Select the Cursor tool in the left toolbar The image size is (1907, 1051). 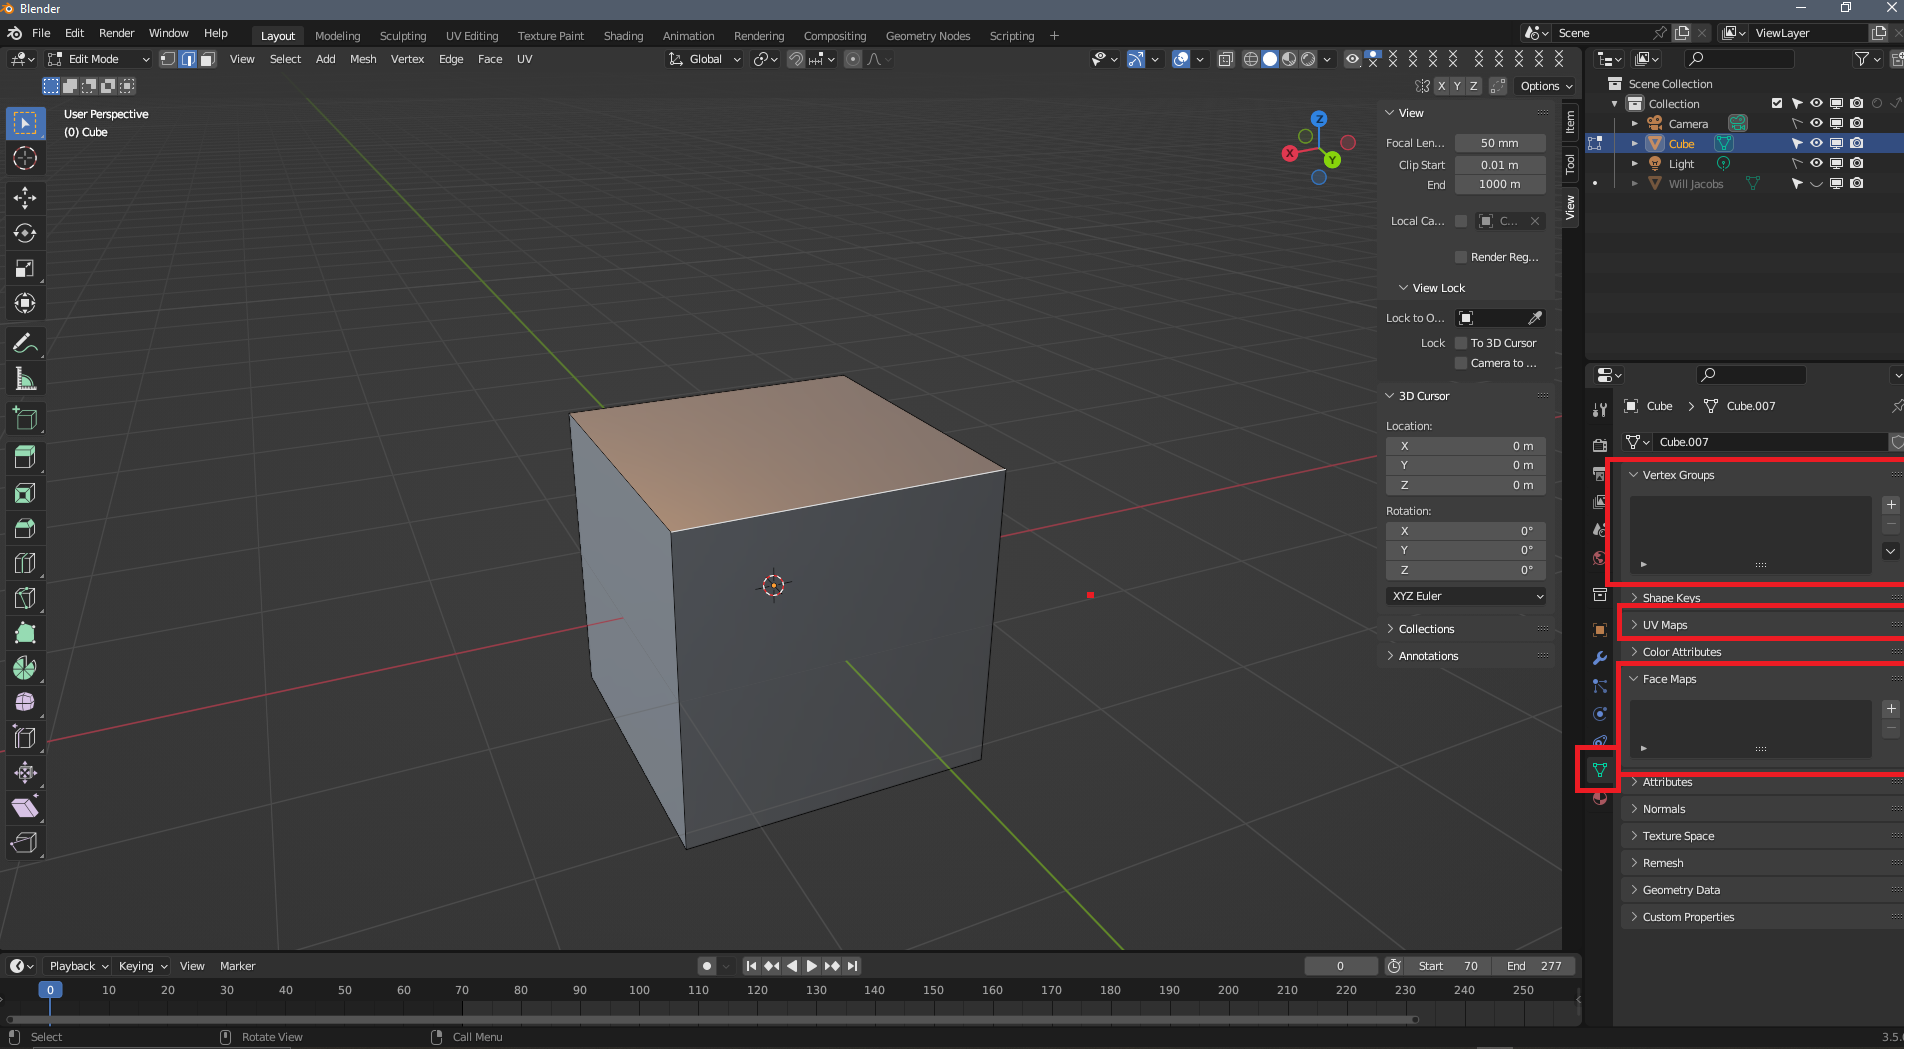[25, 158]
